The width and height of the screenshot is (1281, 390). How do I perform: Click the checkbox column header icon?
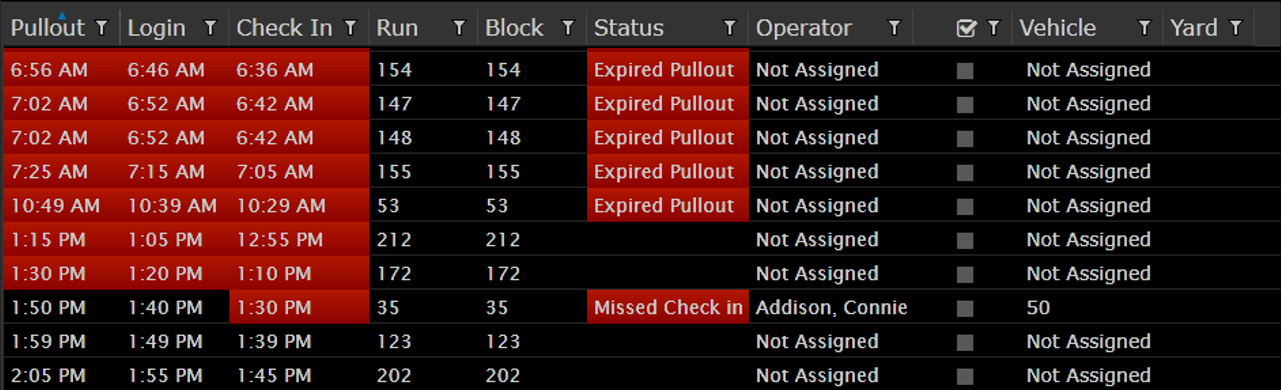[x=966, y=29]
